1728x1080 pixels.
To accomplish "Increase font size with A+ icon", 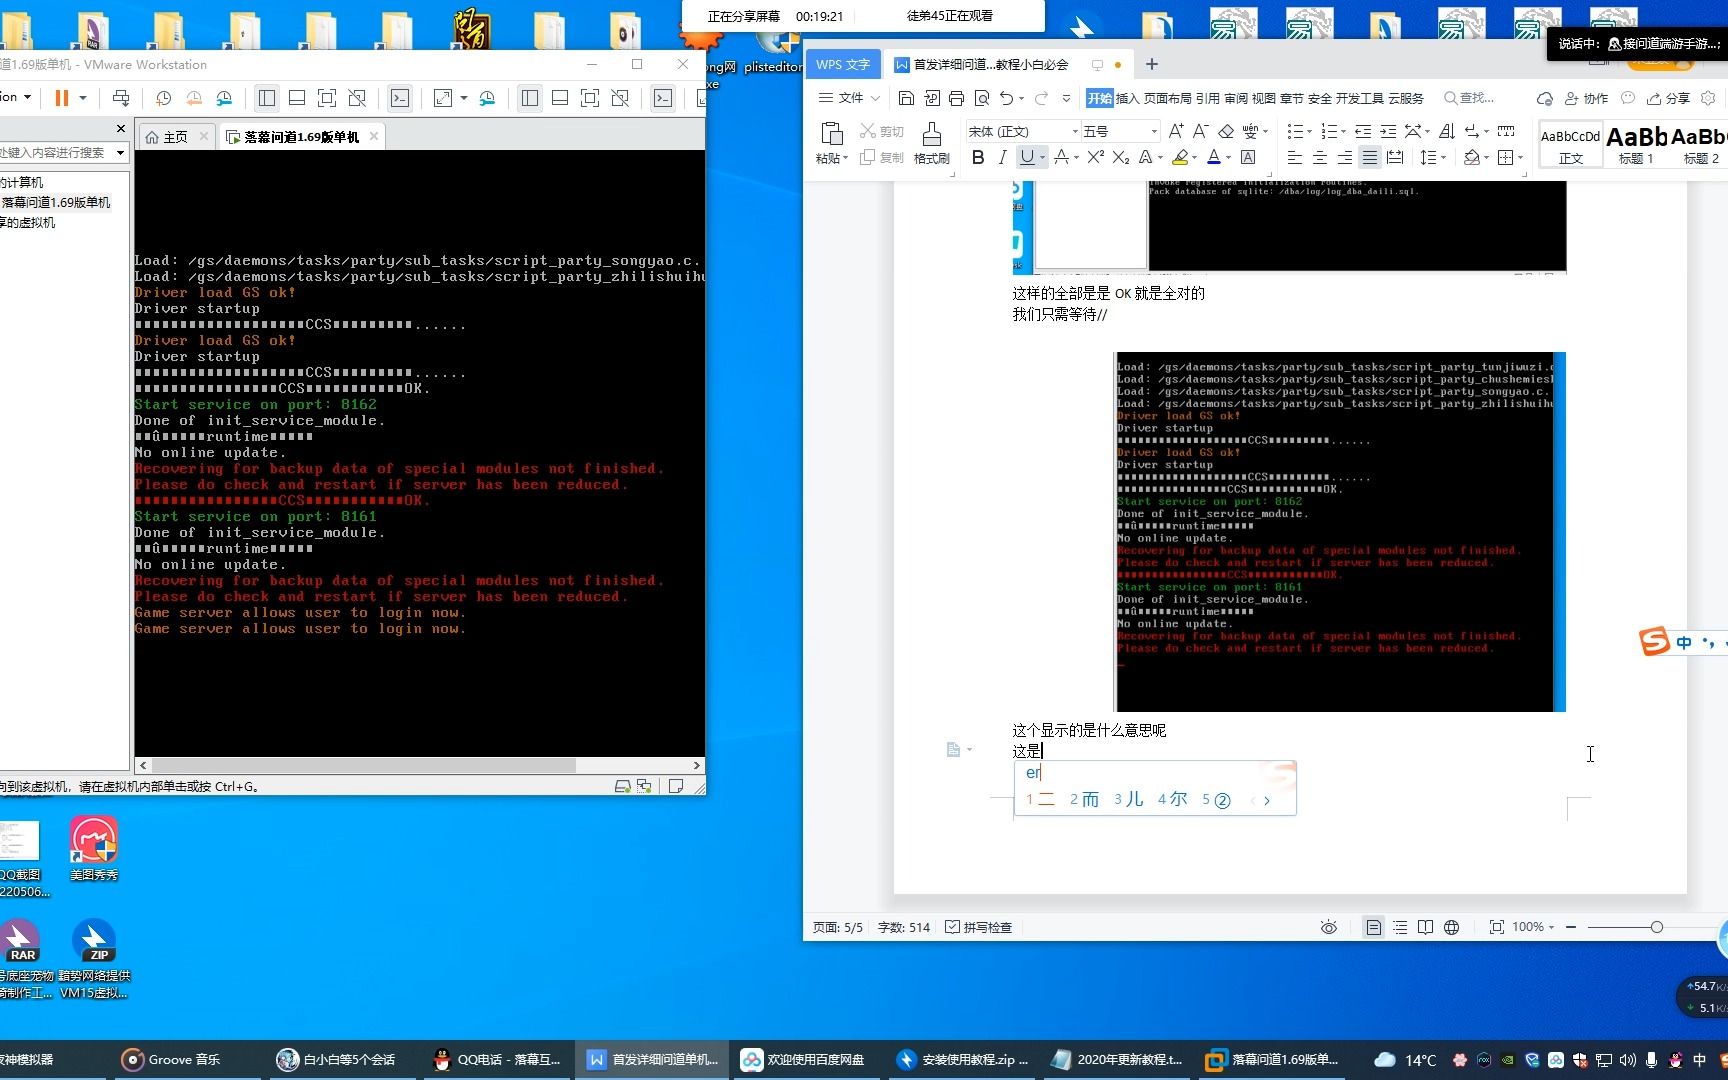I will point(1176,131).
